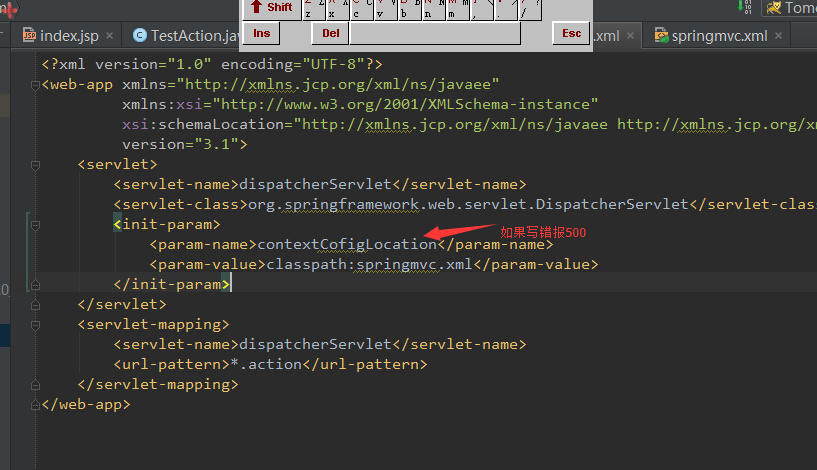Screen dimensions: 817x470
Task: Click the Esc key on on-screen keyboard
Action: click(x=571, y=33)
